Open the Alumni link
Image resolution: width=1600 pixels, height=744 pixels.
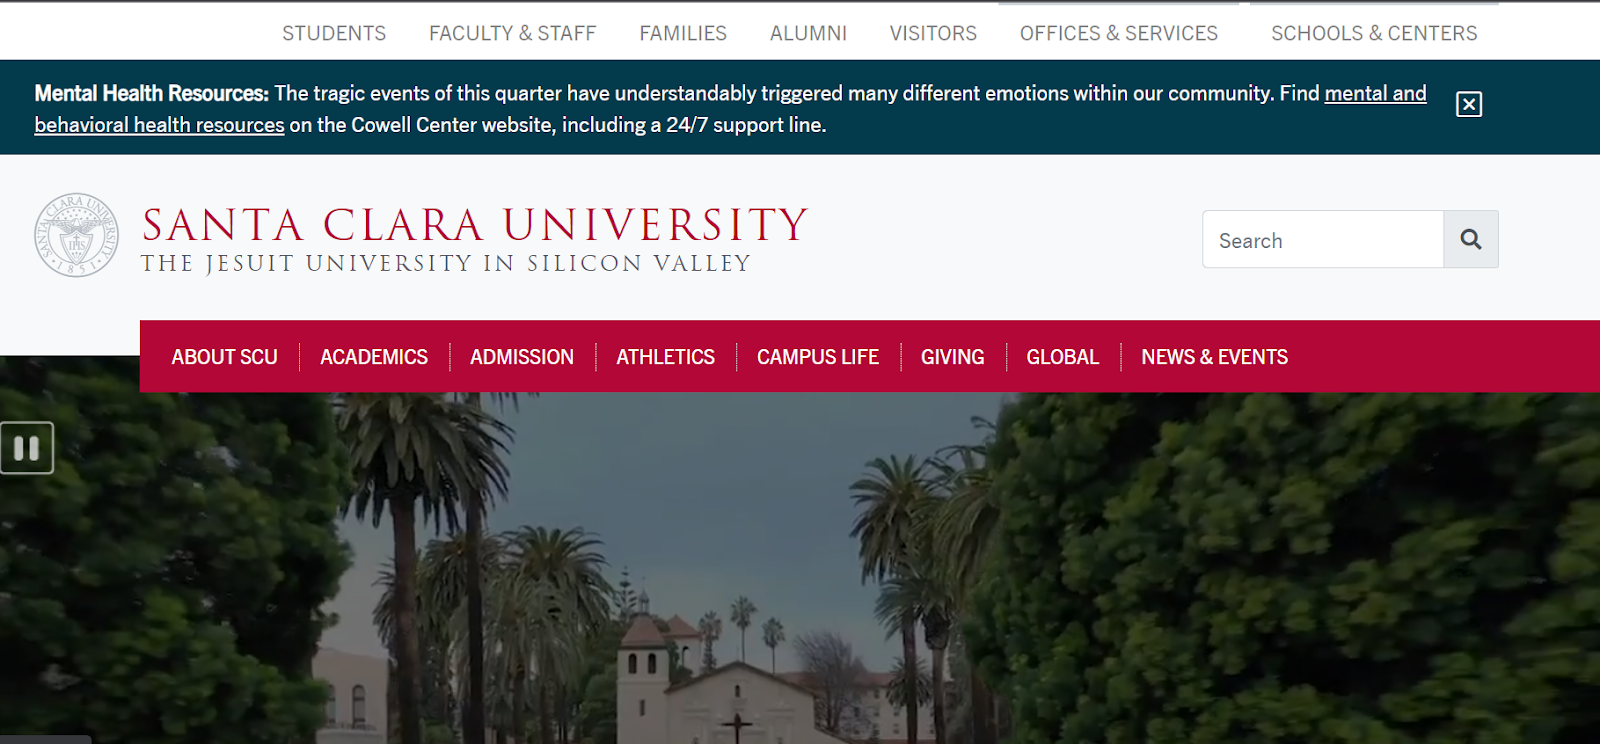(808, 33)
